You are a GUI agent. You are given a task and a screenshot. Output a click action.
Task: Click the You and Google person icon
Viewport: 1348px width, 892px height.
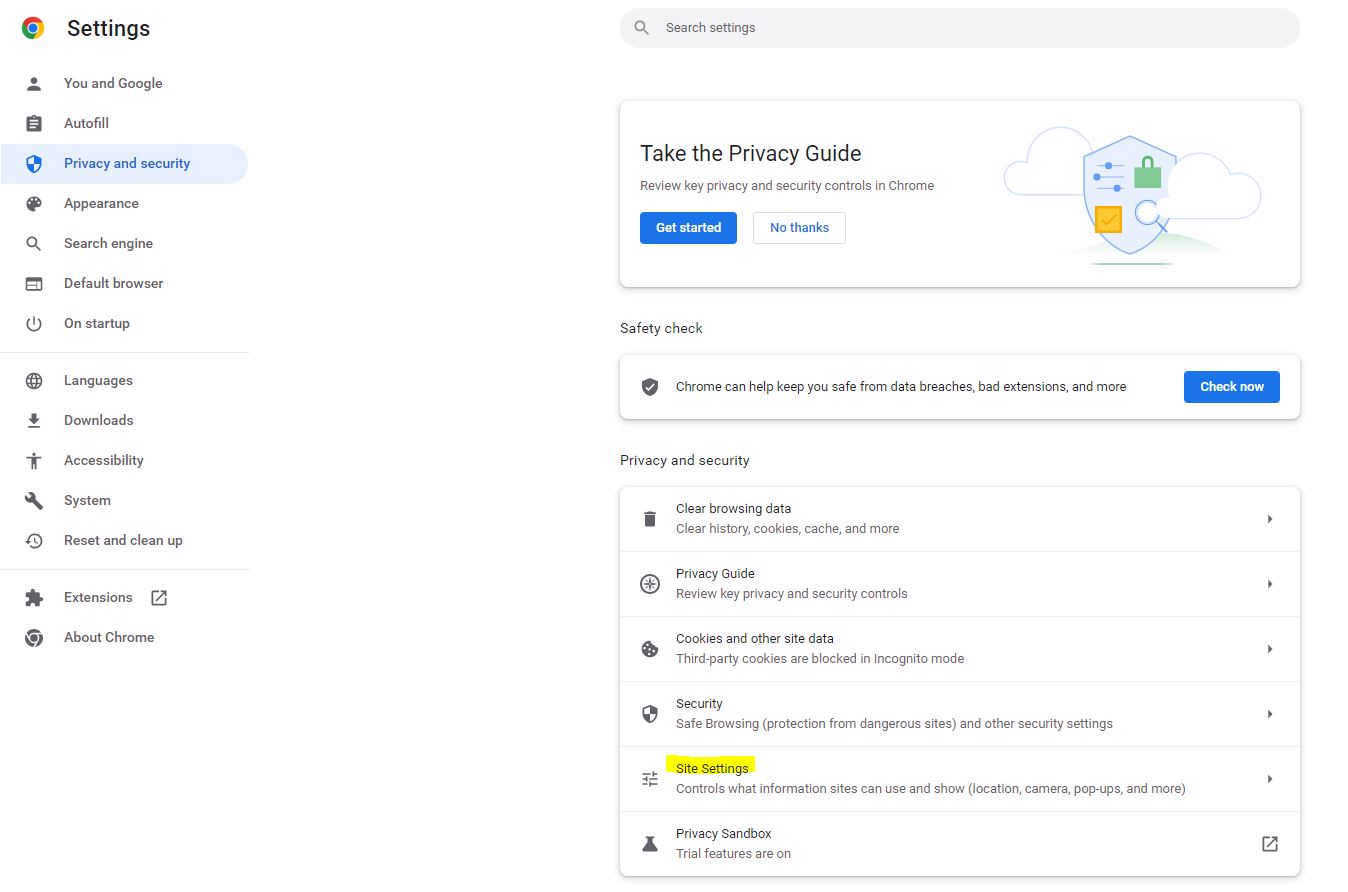click(34, 83)
